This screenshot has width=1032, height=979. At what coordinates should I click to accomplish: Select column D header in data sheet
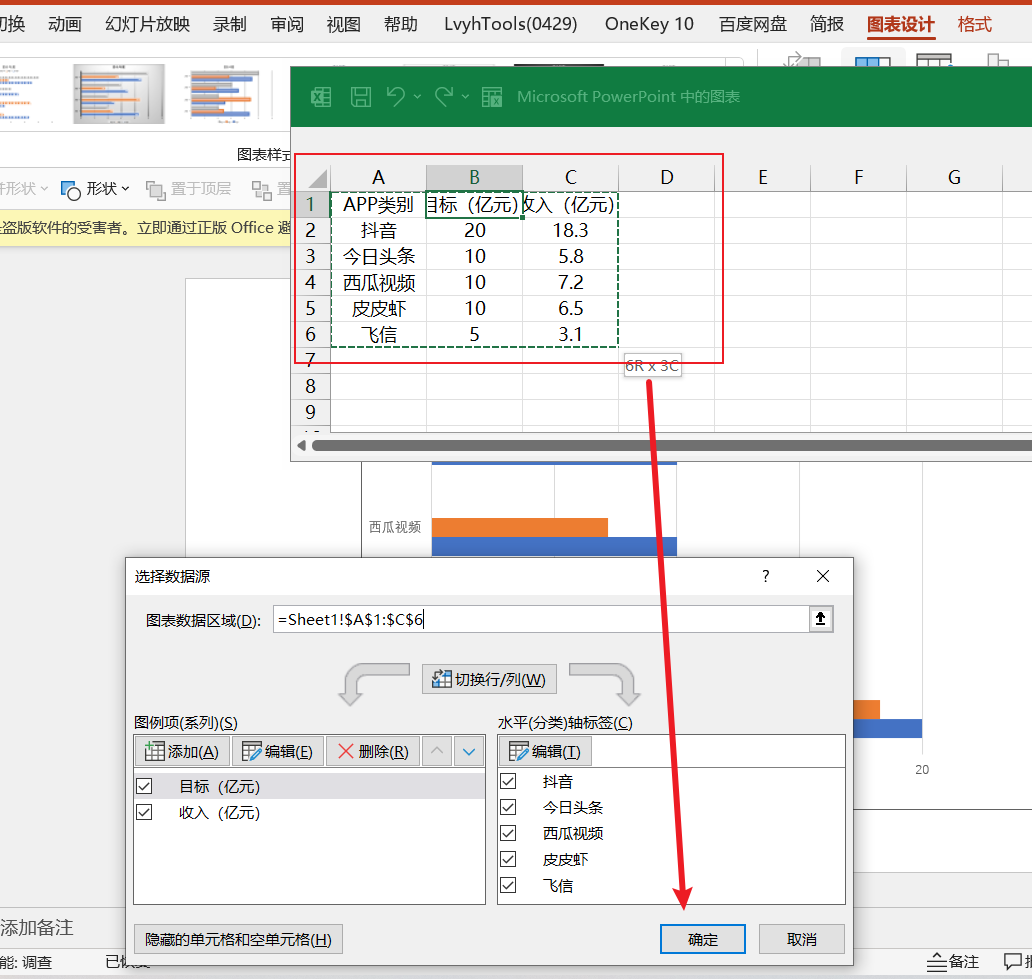click(x=667, y=177)
